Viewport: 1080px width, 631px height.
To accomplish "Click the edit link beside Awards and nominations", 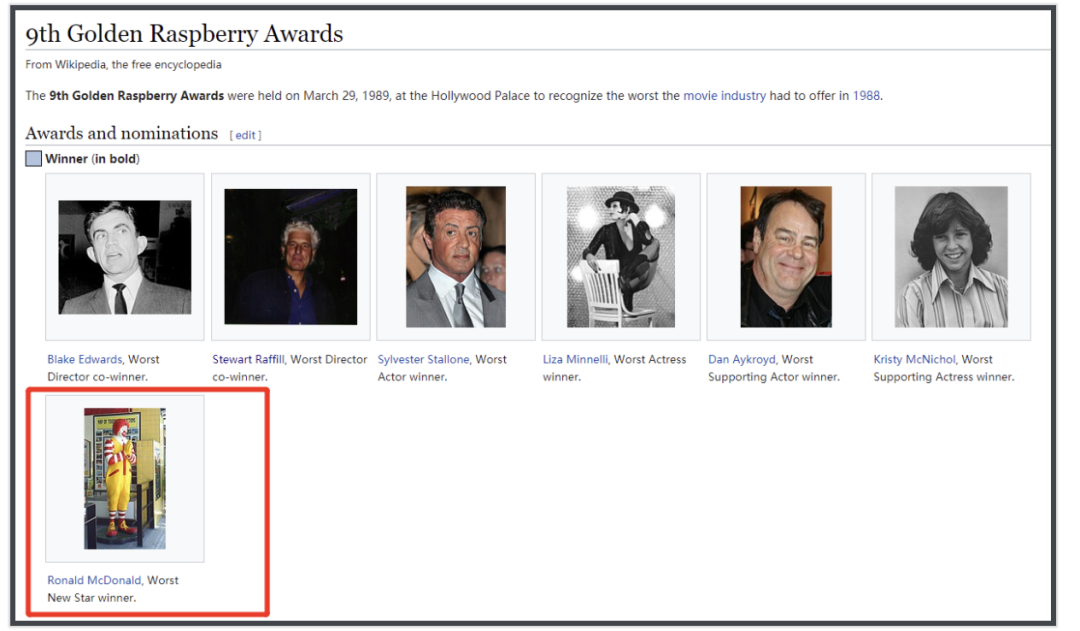I will [245, 135].
